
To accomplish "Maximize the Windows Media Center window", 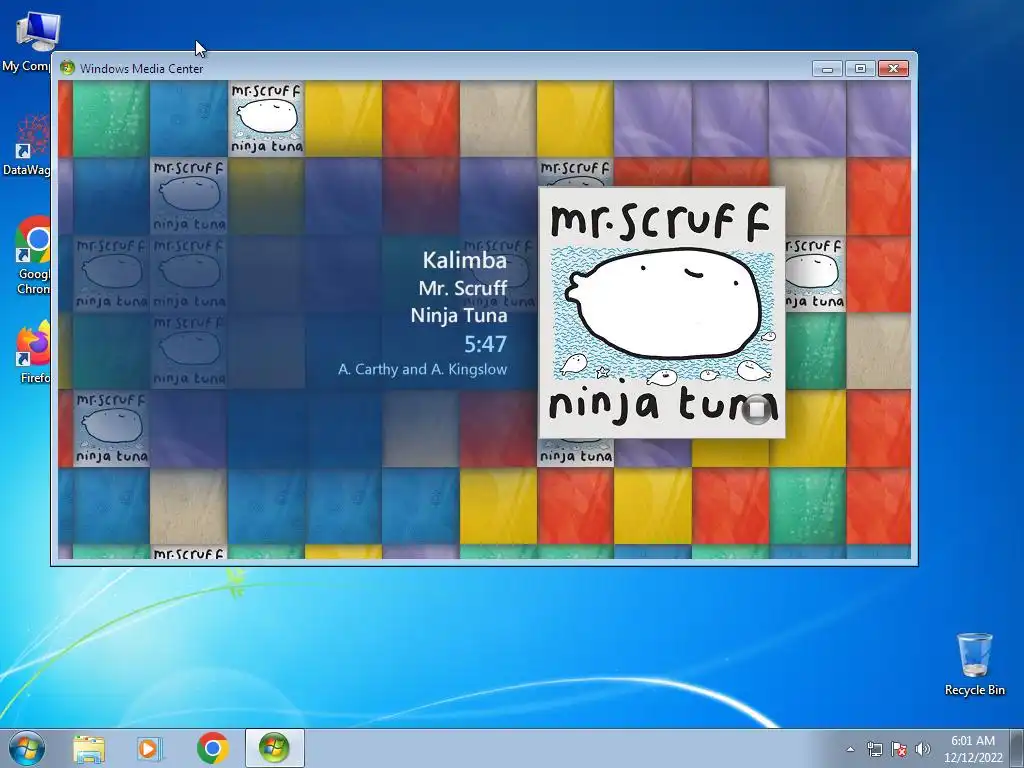I will coord(860,69).
